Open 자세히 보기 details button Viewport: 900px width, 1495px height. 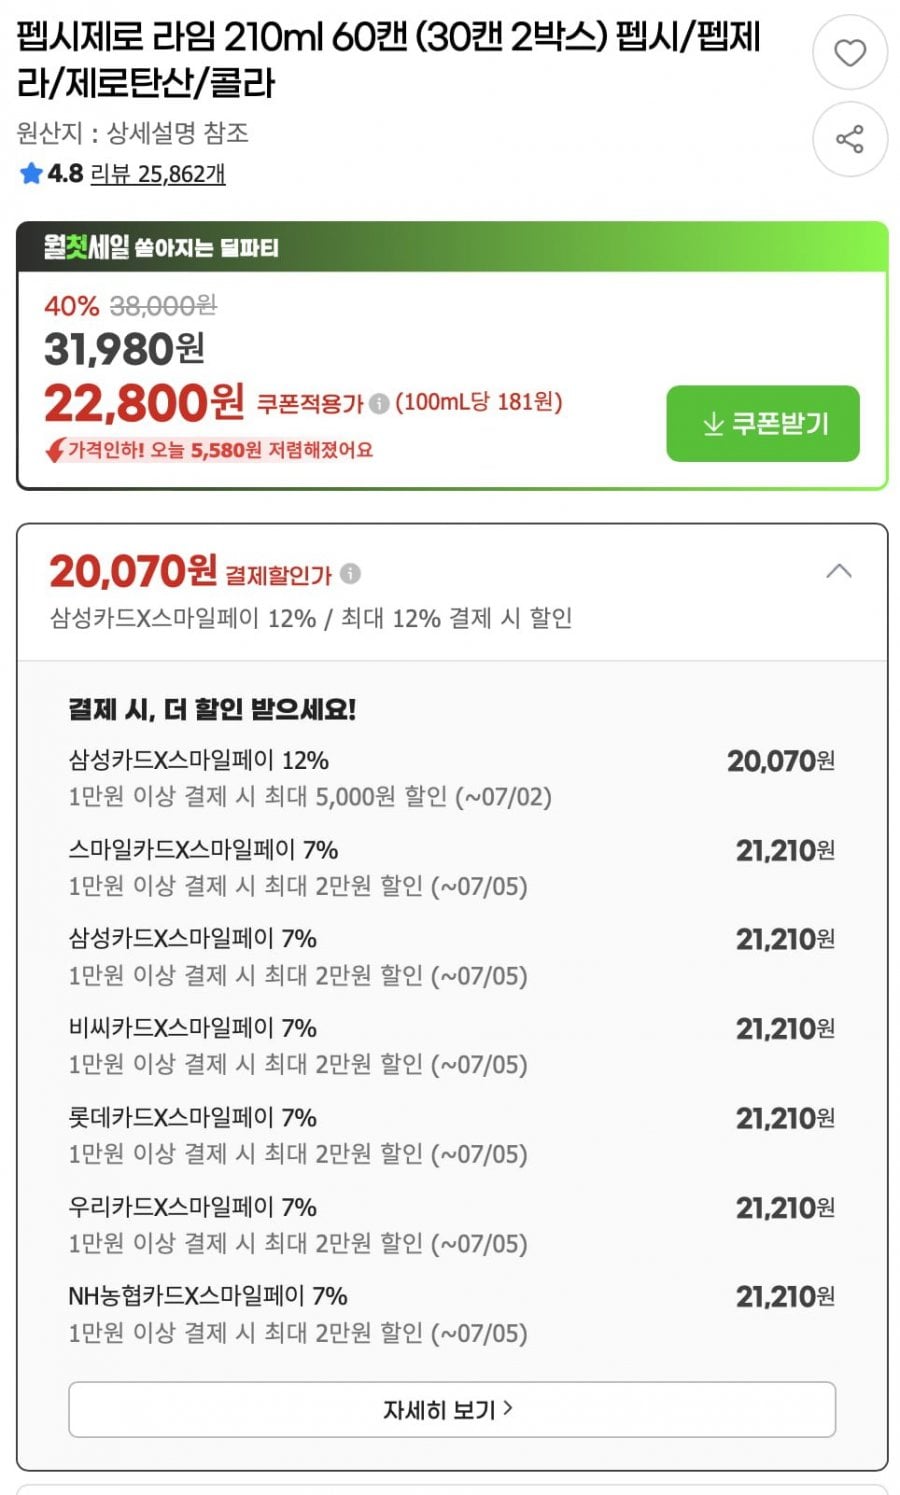pyautogui.click(x=452, y=1409)
